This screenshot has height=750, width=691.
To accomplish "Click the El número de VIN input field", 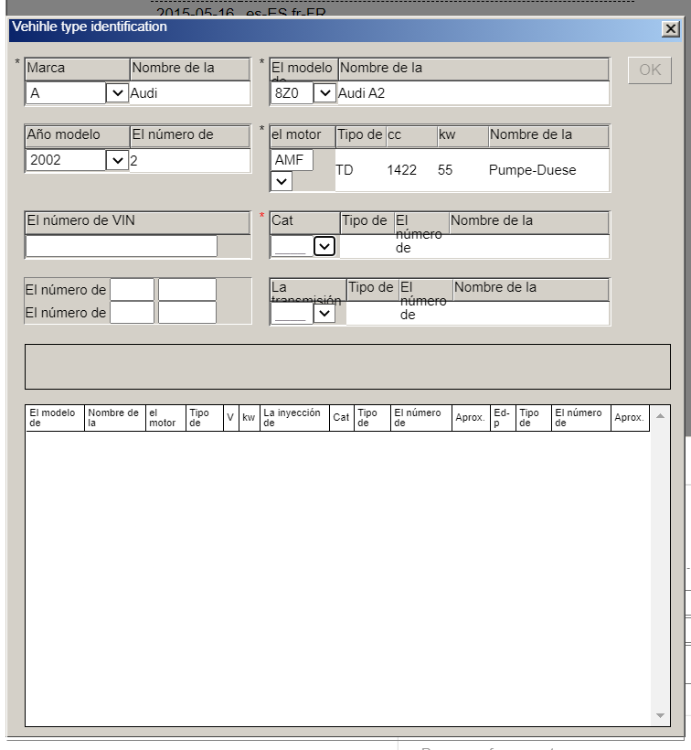I will pos(121,246).
